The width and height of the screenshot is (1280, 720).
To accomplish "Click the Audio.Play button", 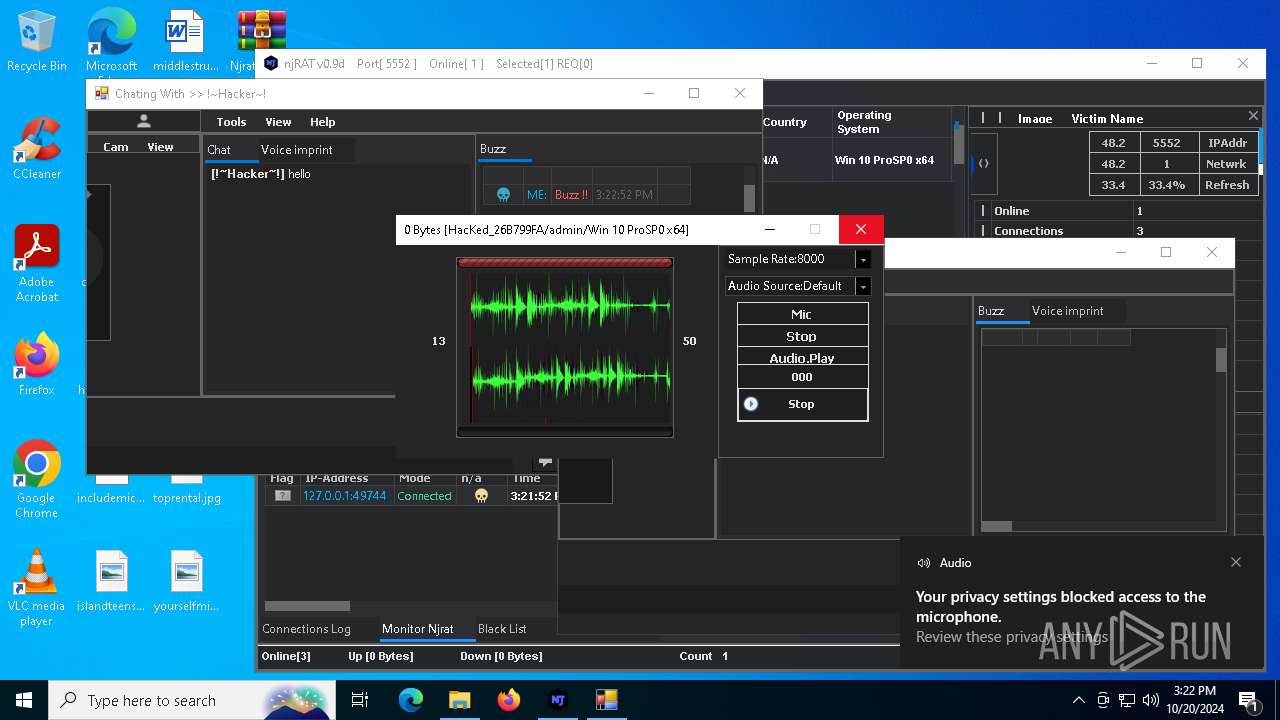I will [802, 358].
